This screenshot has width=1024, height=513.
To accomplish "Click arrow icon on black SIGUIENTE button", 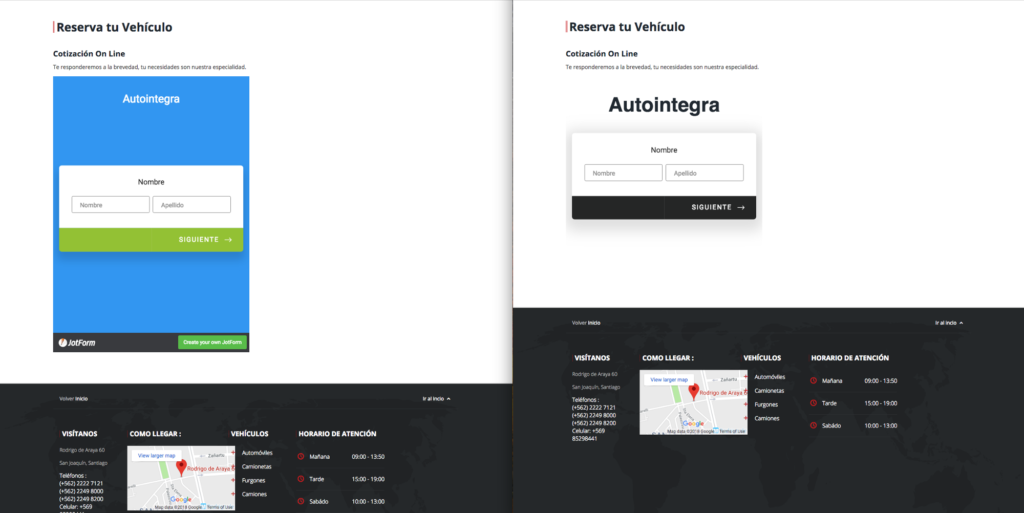I will click(x=741, y=208).
